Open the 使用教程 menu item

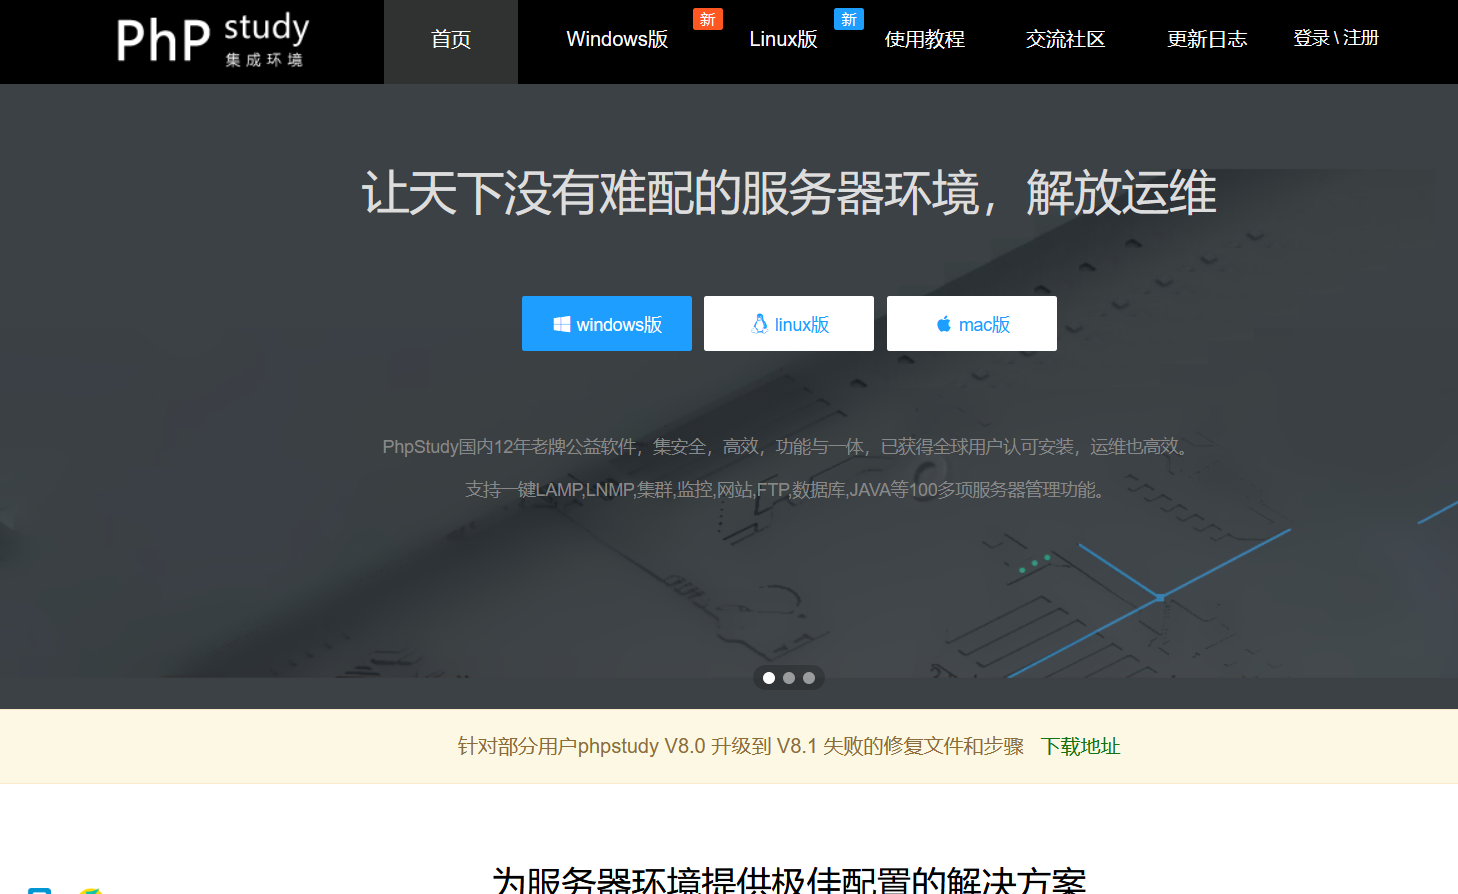925,39
